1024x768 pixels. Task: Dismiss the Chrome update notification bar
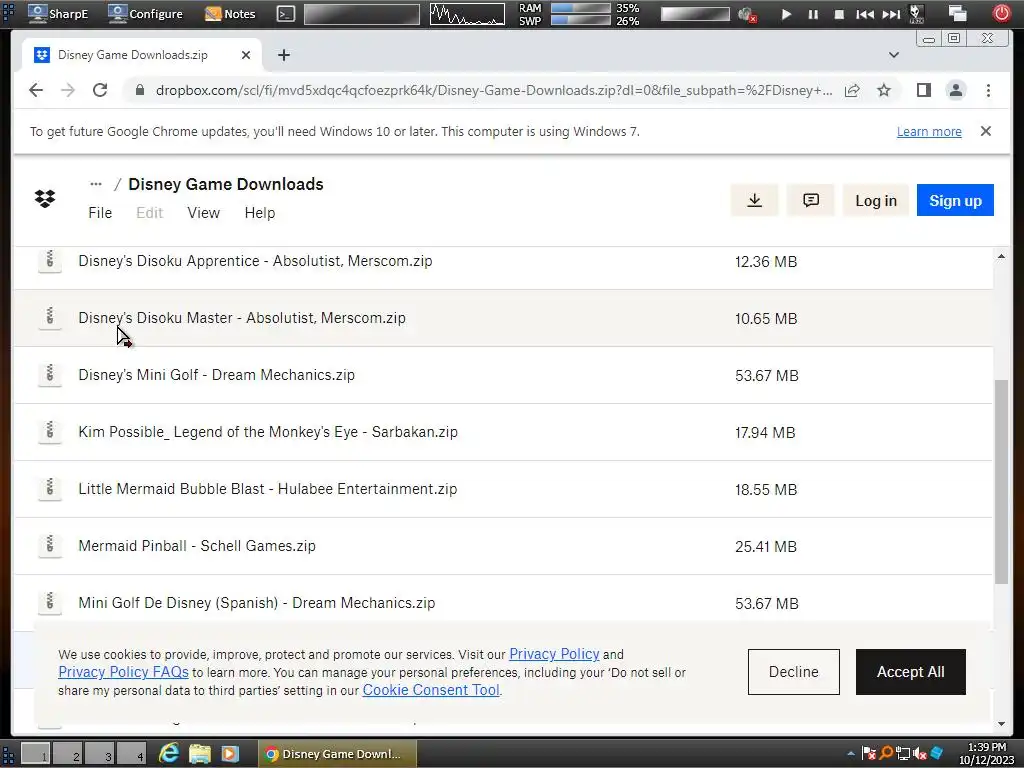[x=985, y=131]
